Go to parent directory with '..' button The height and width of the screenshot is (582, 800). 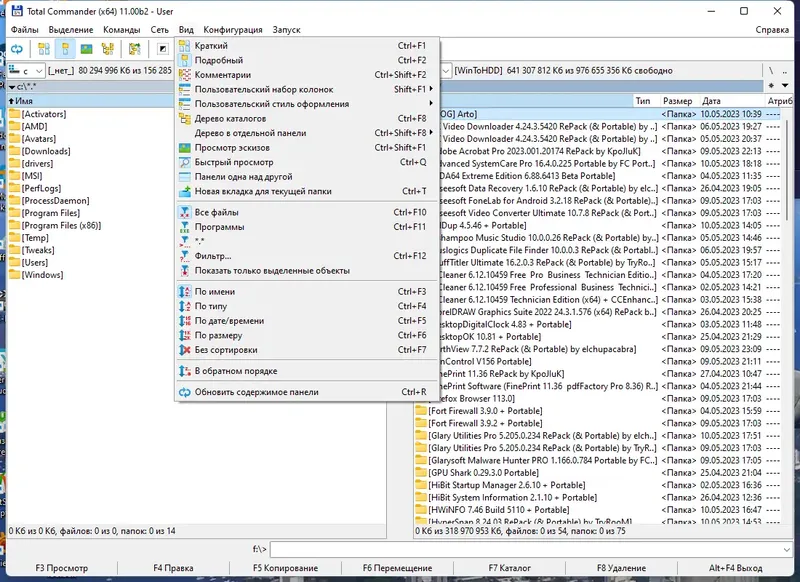click(x=785, y=70)
